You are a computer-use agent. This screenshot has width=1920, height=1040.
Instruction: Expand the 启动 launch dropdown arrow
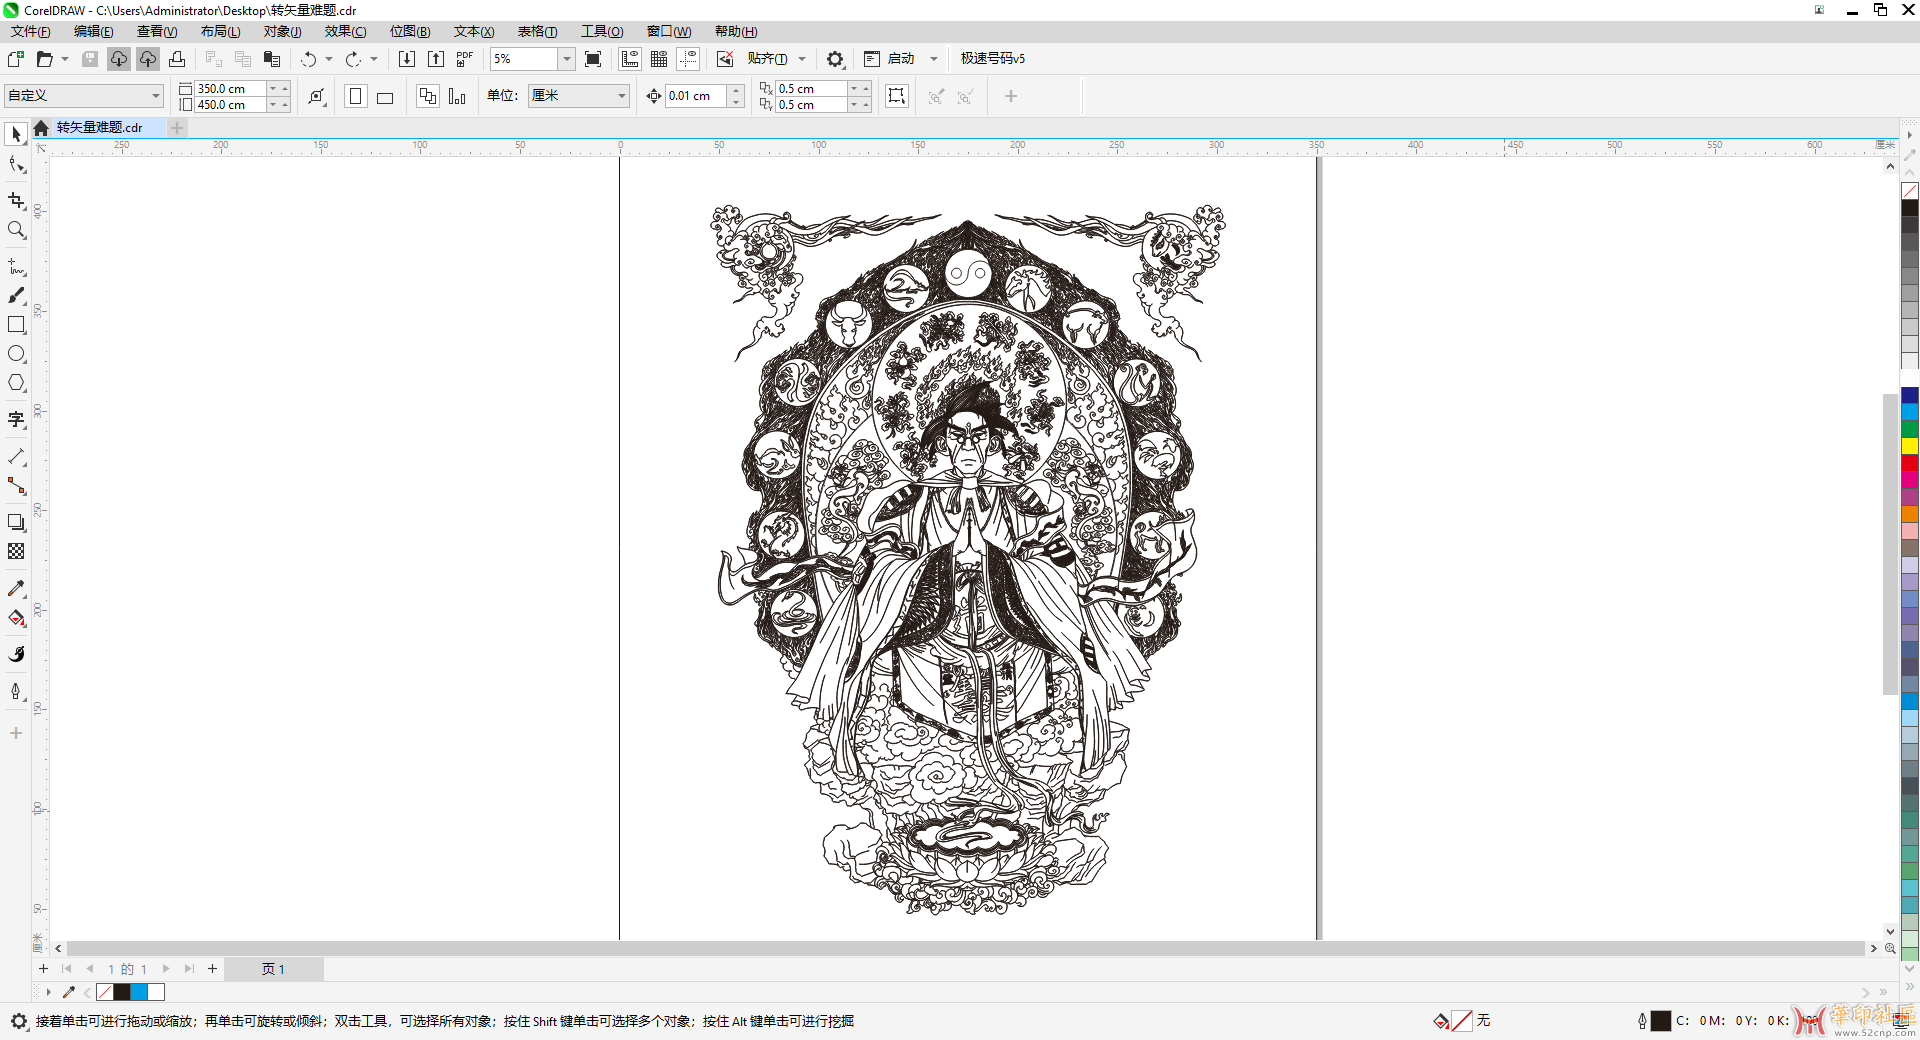pyautogui.click(x=934, y=59)
